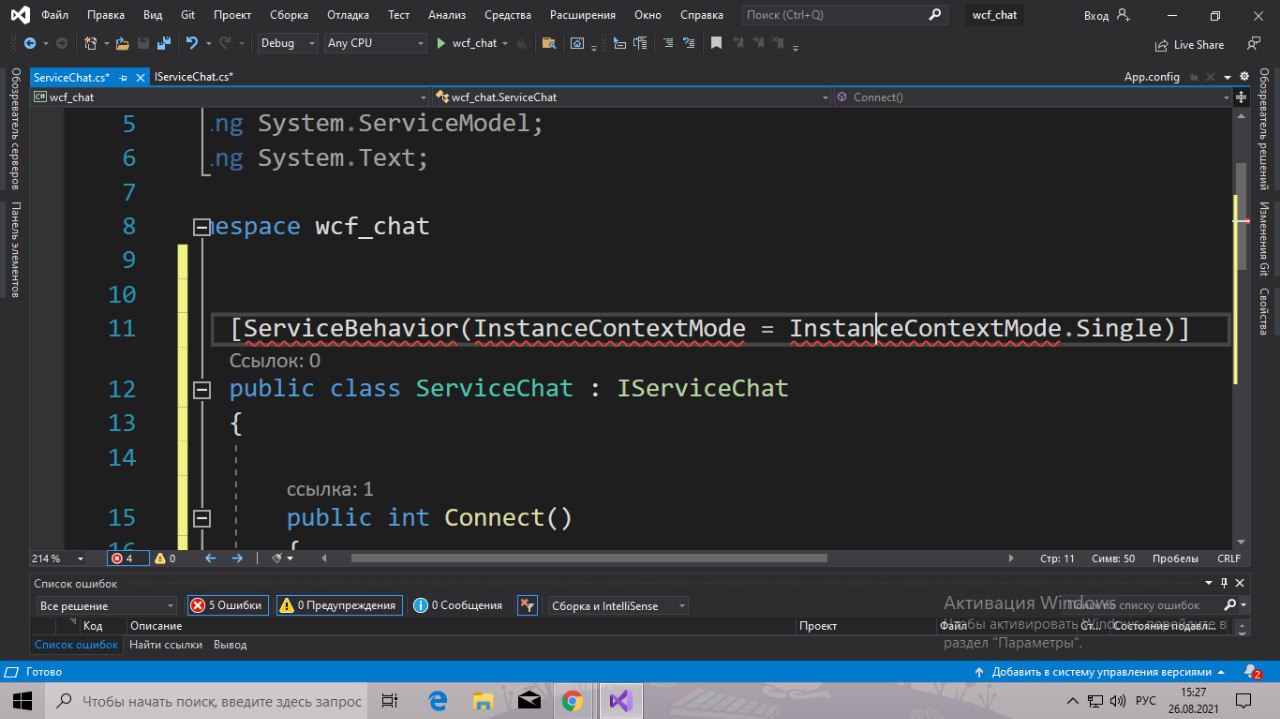Open the Все решение scope dropdown
The image size is (1280, 719).
(x=105, y=606)
